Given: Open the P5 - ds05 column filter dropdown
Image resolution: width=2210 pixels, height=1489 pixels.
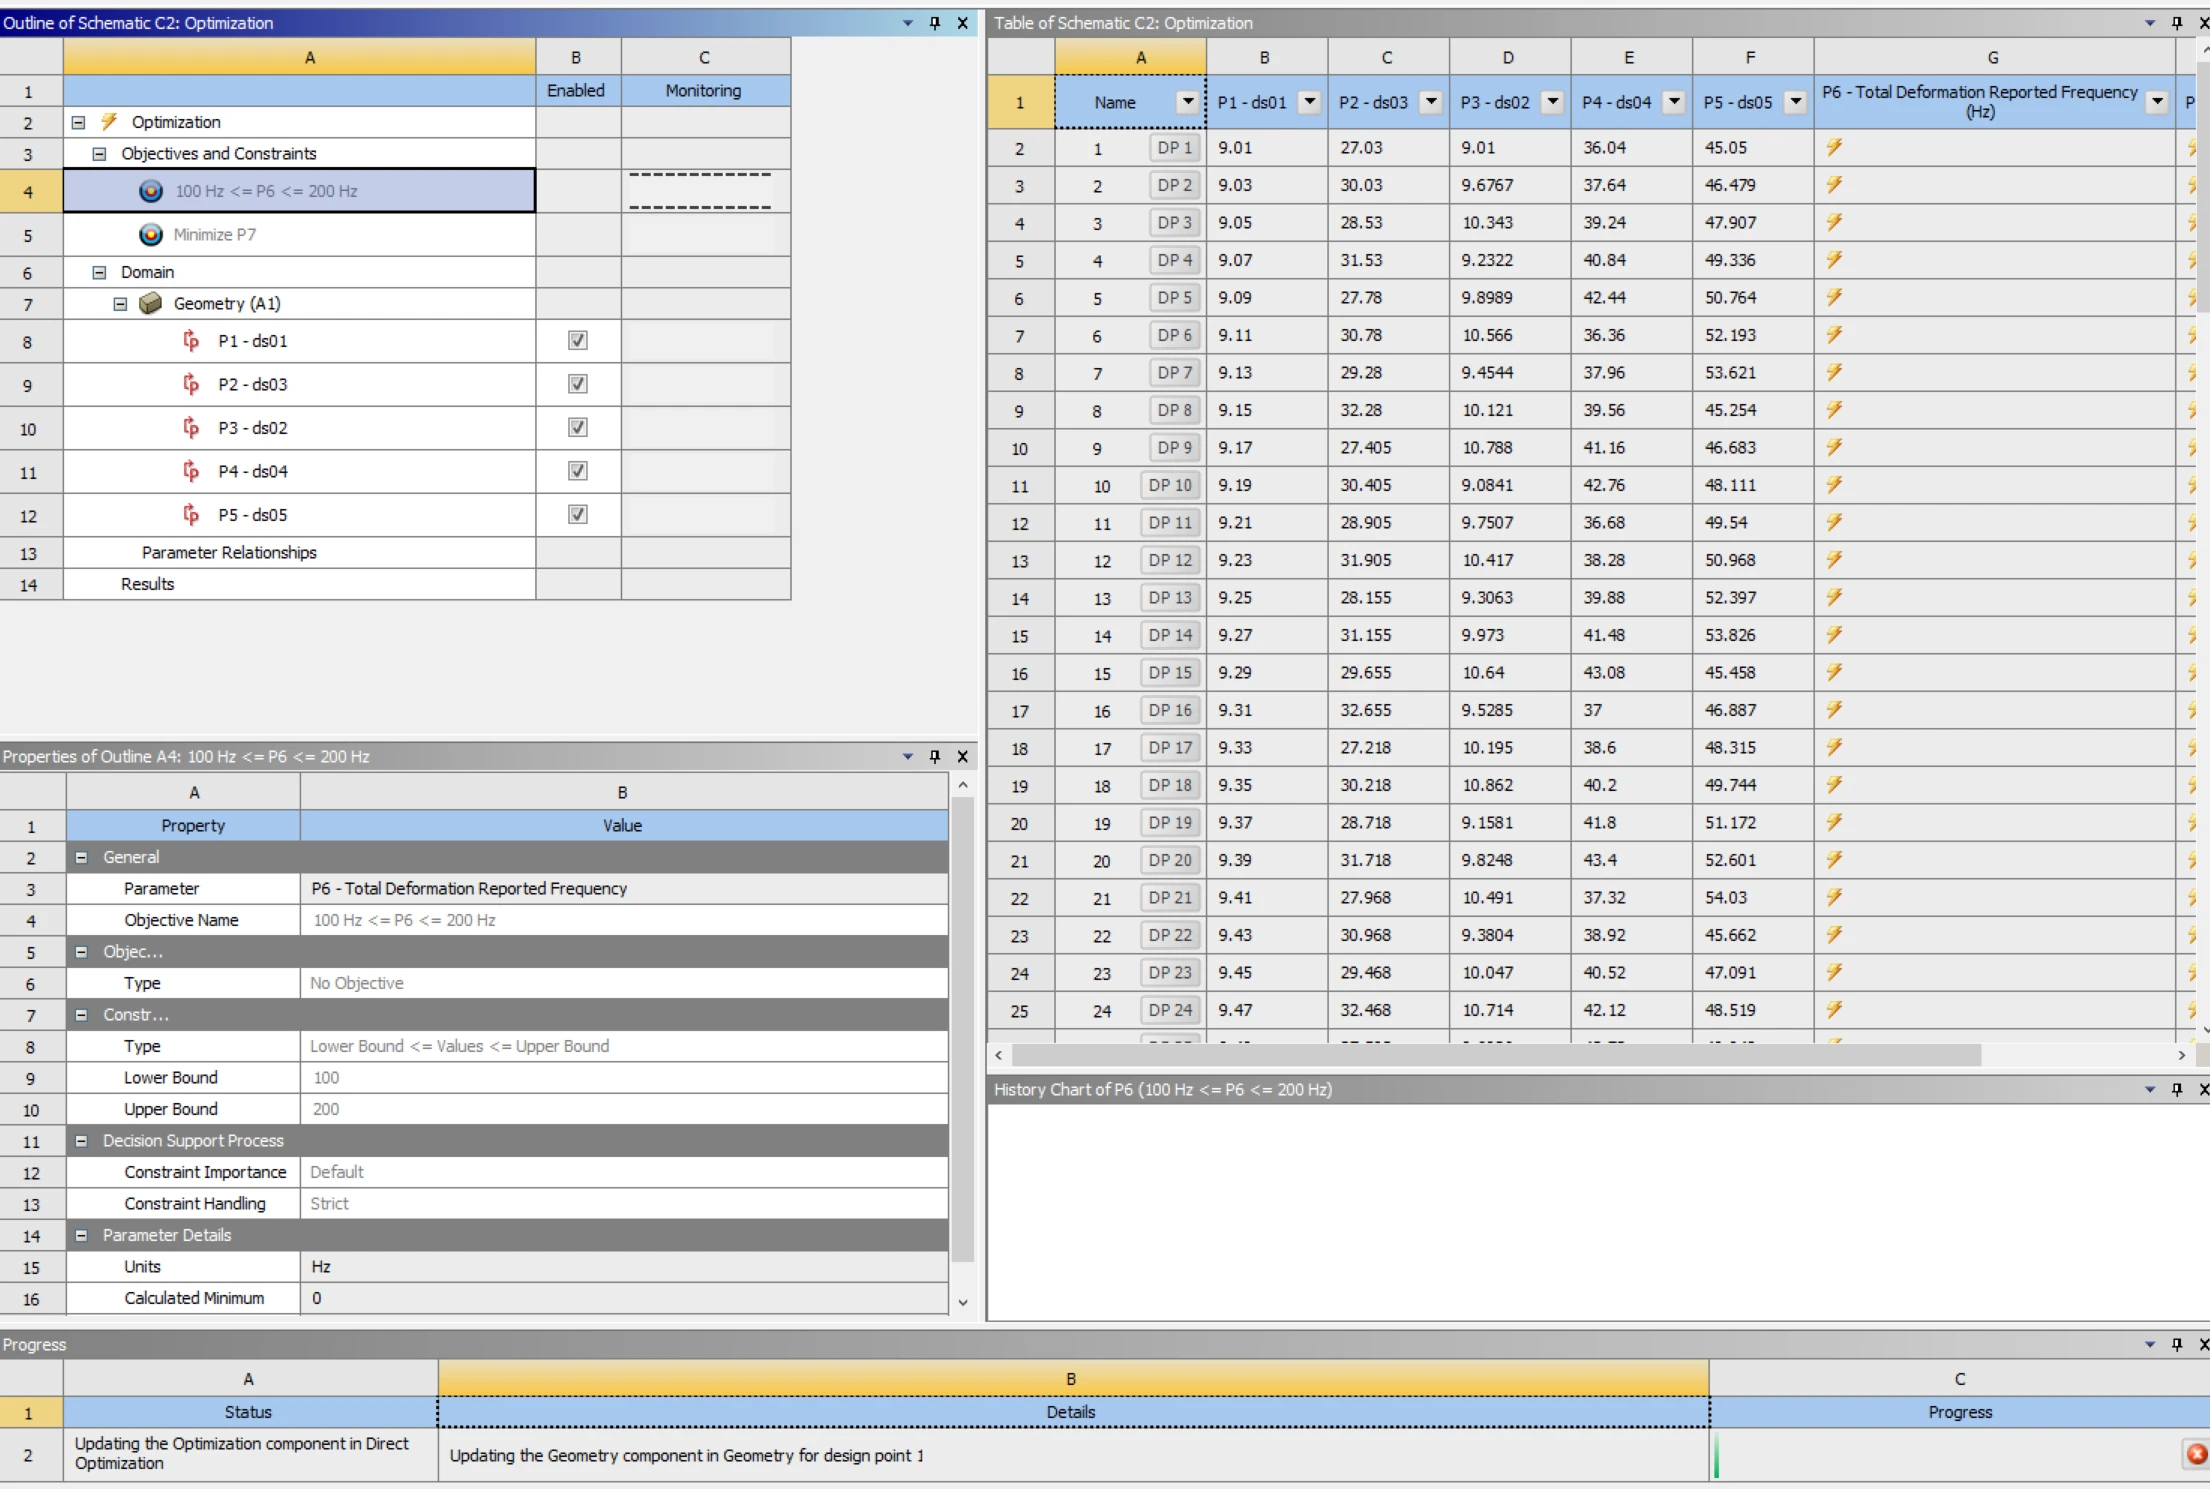Looking at the screenshot, I should (1796, 101).
